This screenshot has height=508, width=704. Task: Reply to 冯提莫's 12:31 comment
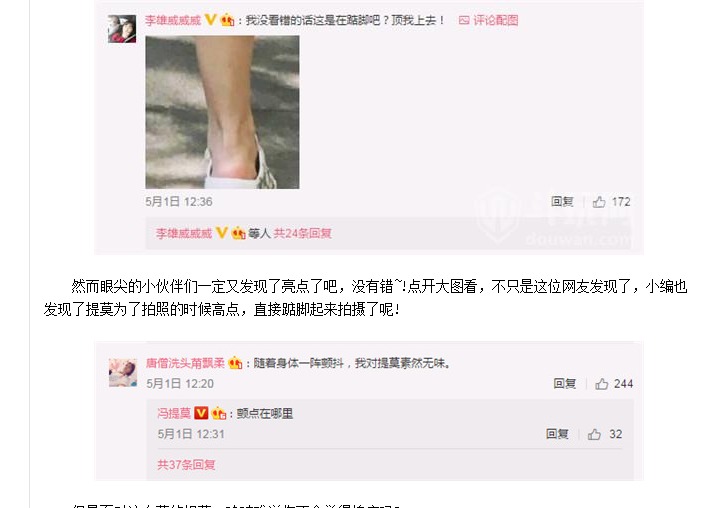click(557, 434)
